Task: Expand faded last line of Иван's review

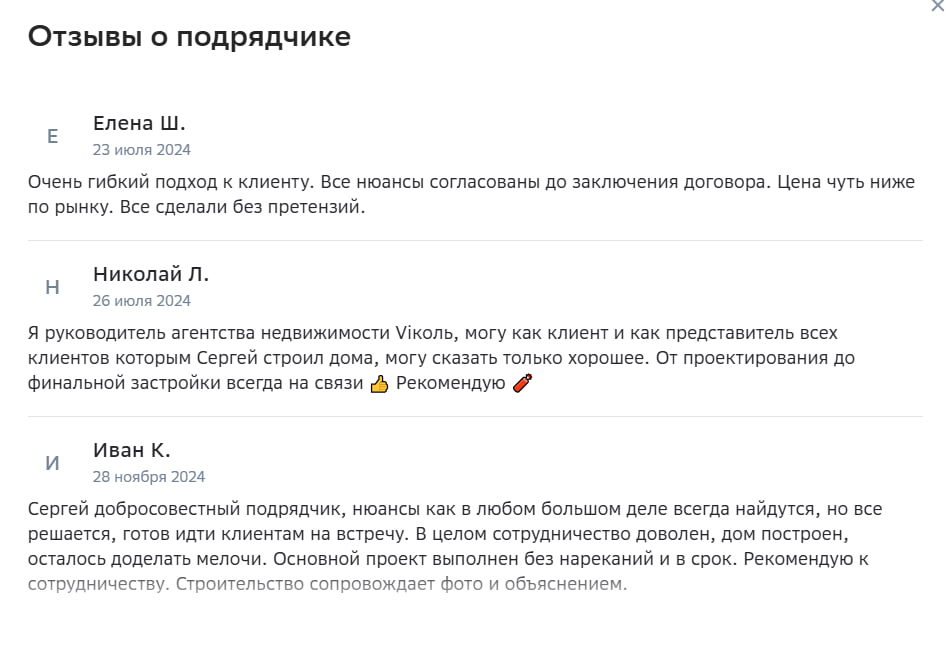Action: 328,584
